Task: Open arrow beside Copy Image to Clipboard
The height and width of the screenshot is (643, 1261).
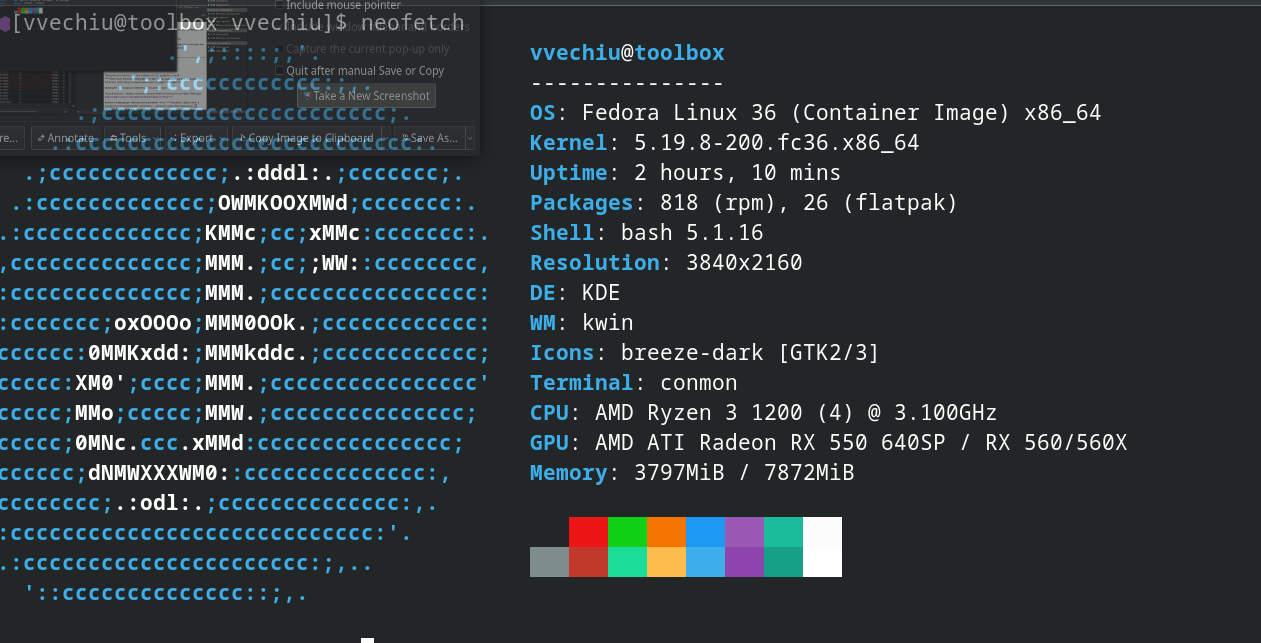Action: coord(384,138)
